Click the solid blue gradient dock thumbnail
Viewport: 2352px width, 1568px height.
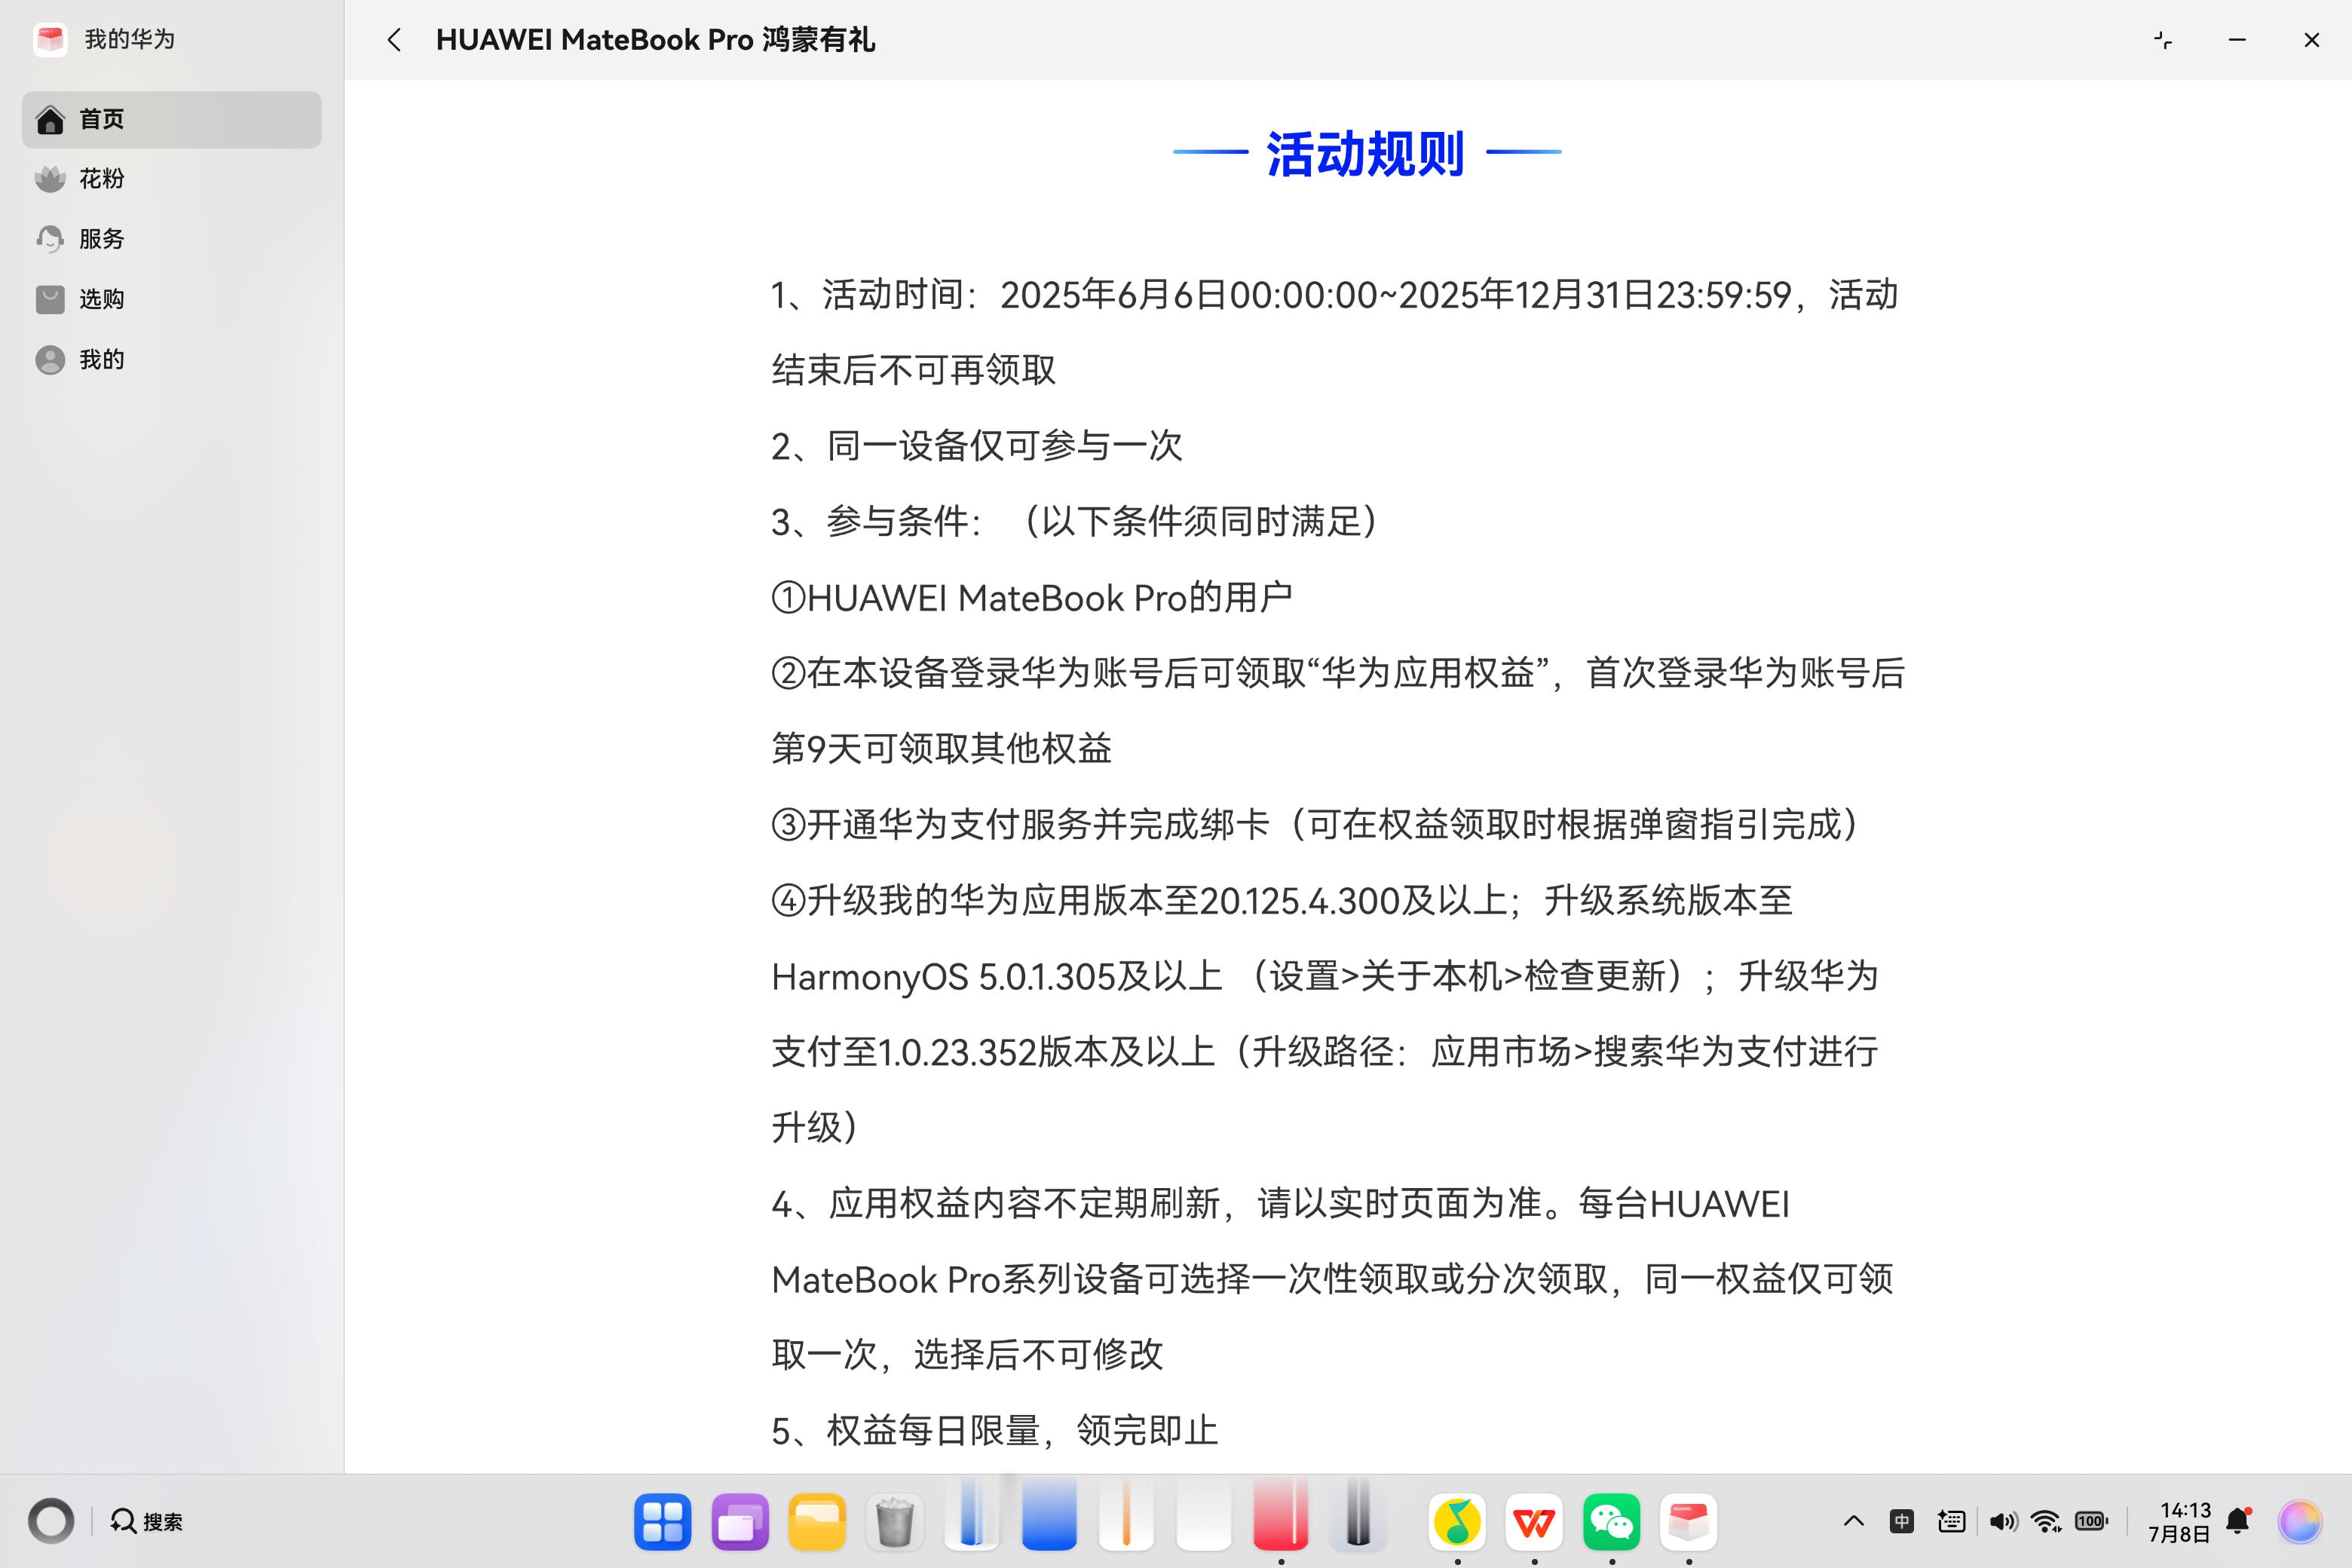coord(1049,1514)
